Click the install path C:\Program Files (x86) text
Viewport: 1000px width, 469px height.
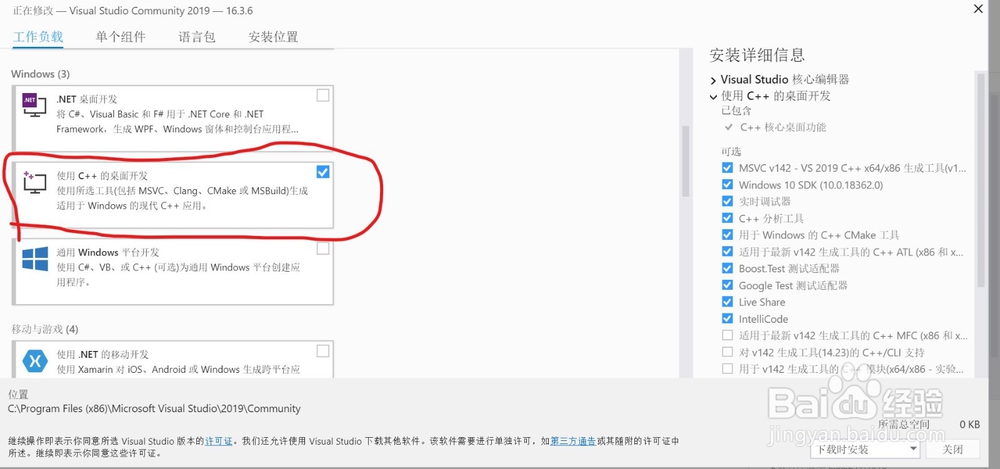154,408
